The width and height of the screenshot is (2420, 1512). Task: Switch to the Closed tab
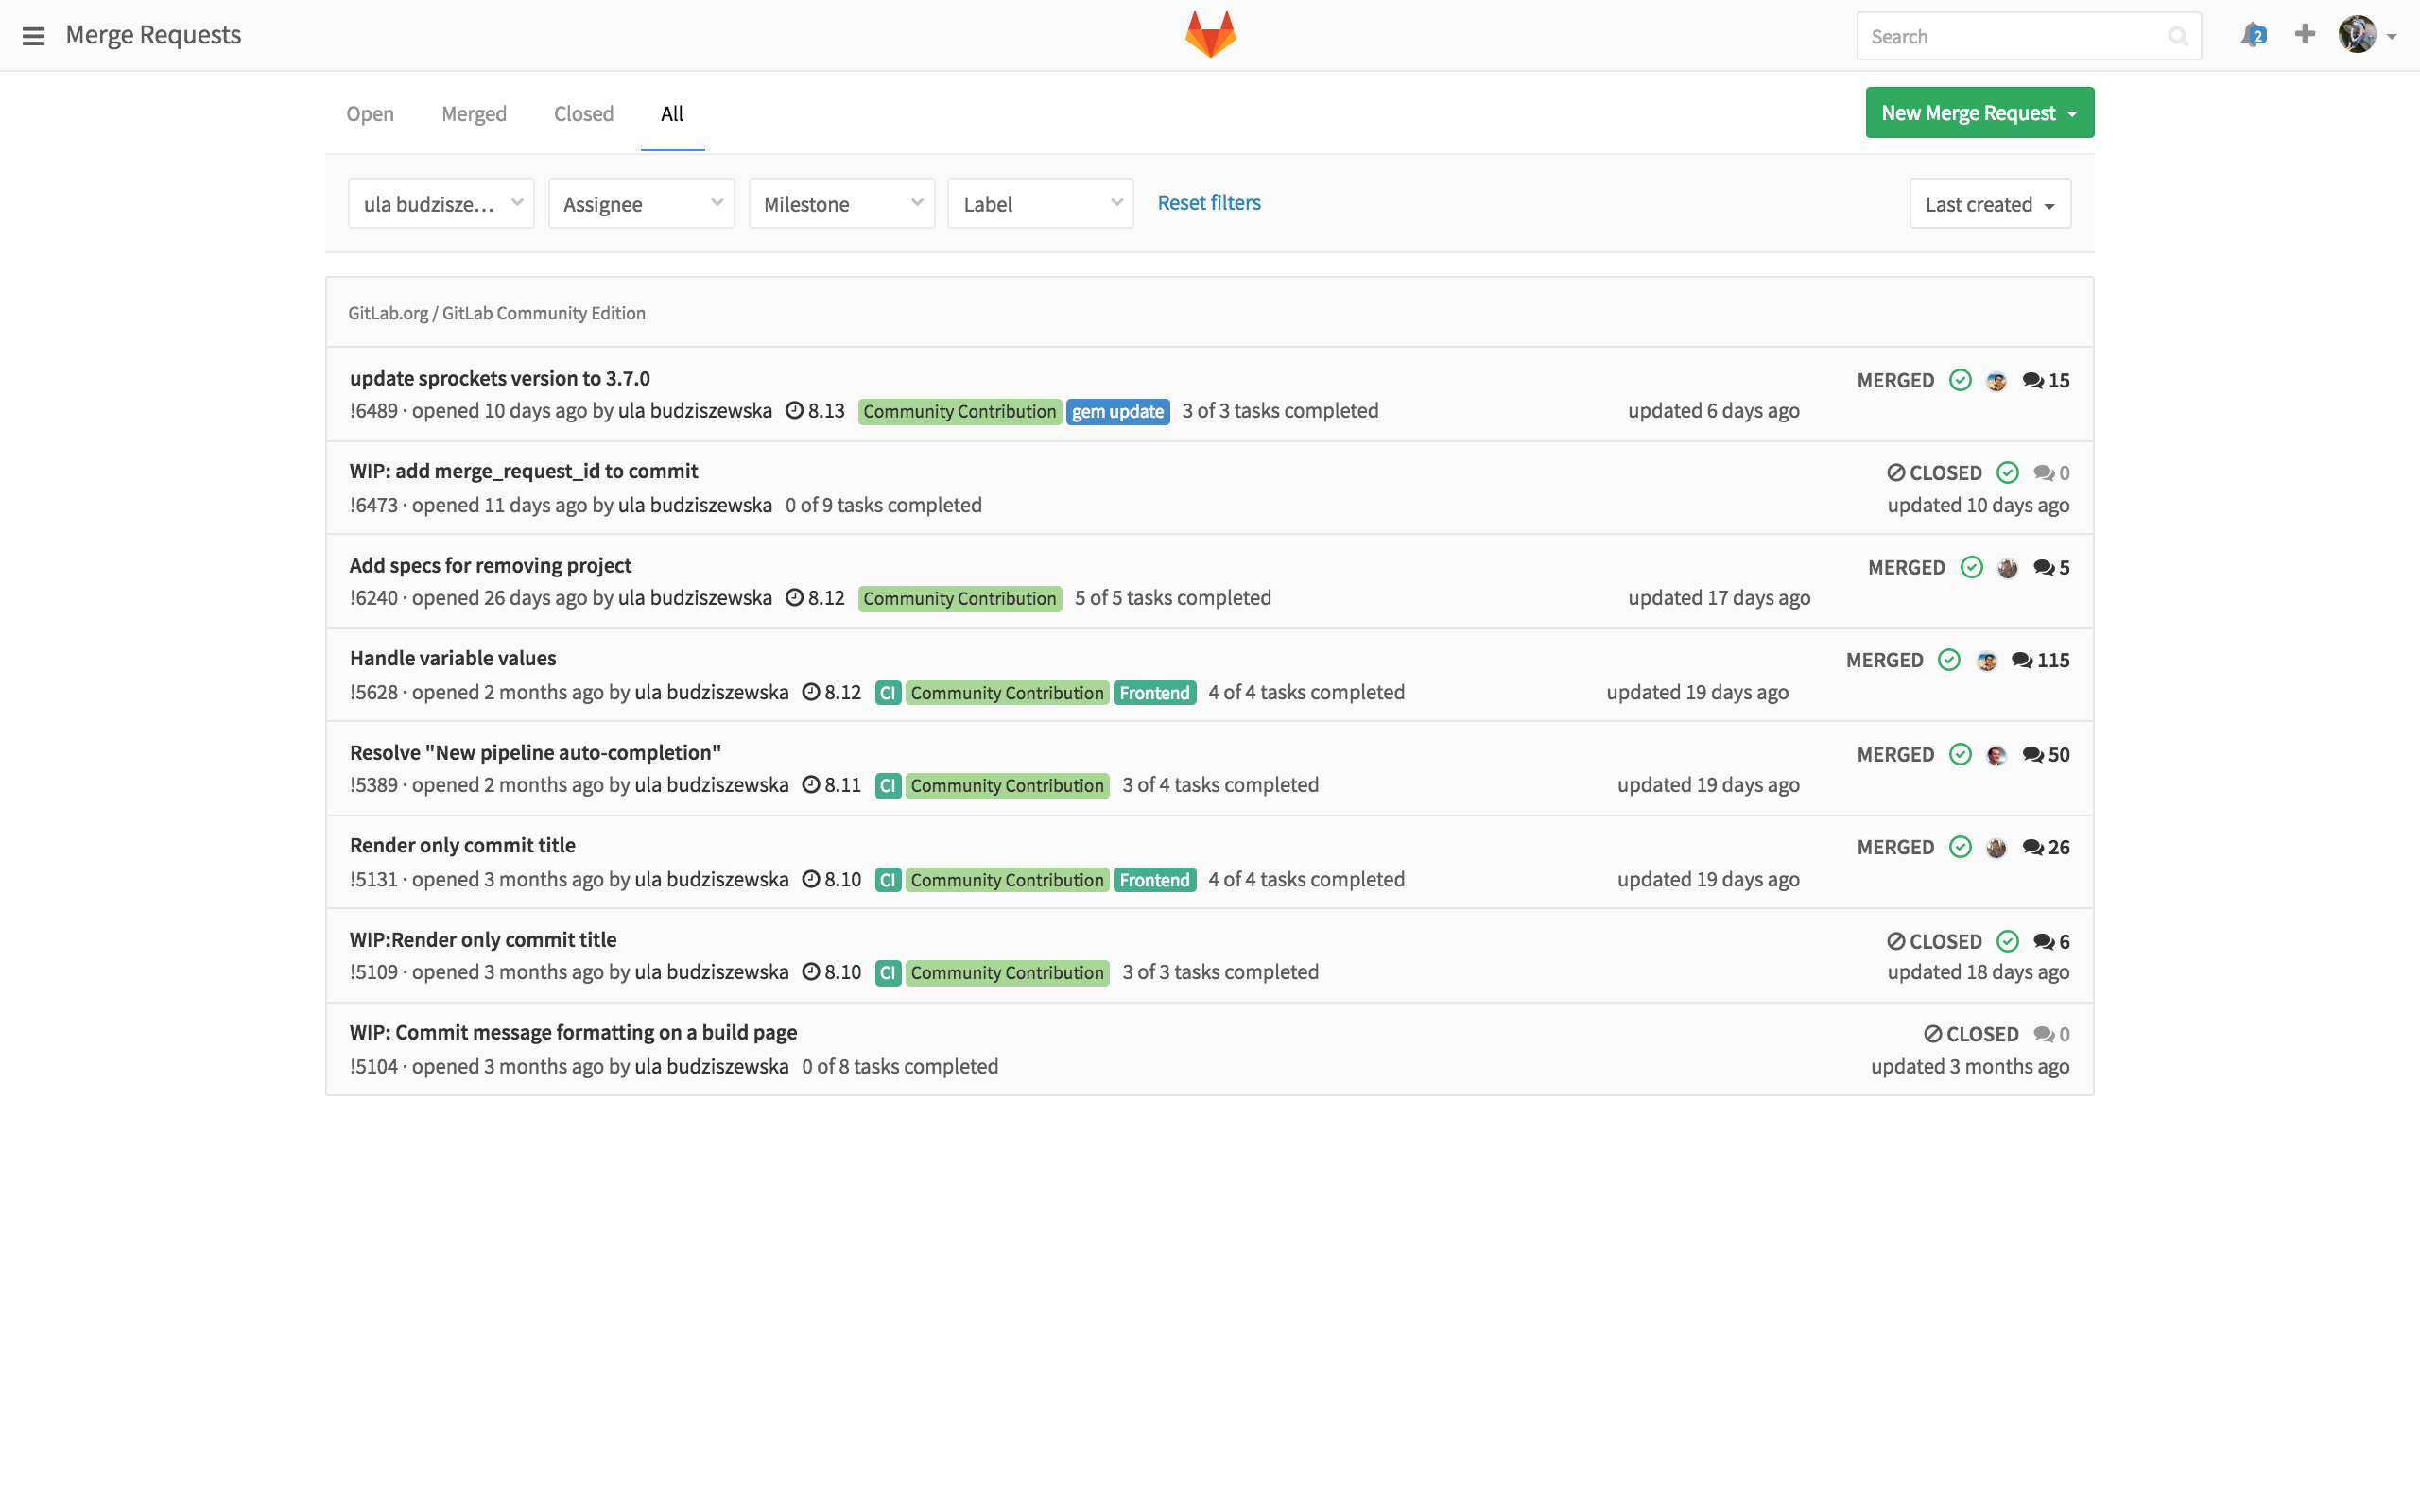pyautogui.click(x=584, y=113)
